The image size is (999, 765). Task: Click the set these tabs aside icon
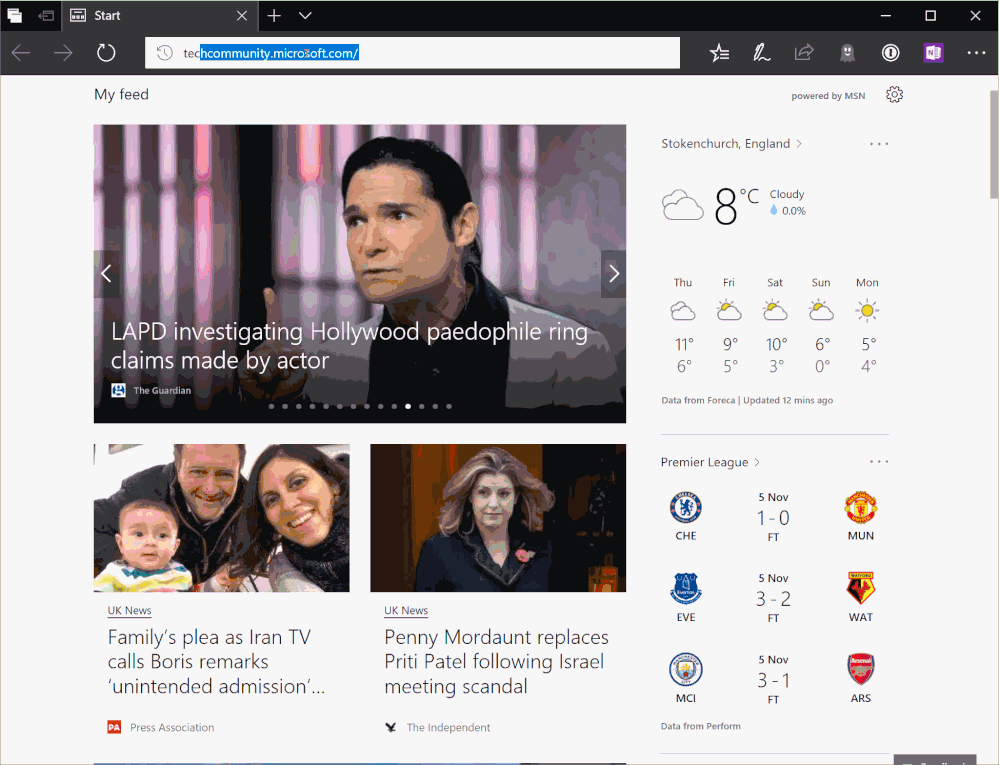coord(45,15)
